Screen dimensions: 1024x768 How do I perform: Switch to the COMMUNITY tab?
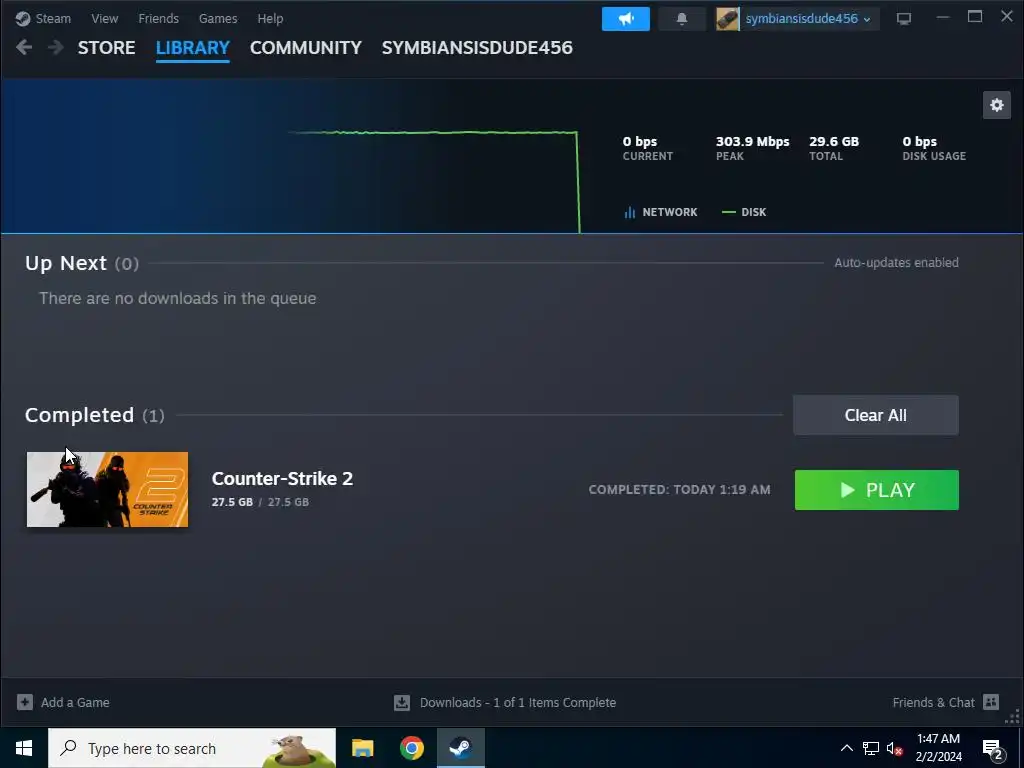point(306,48)
